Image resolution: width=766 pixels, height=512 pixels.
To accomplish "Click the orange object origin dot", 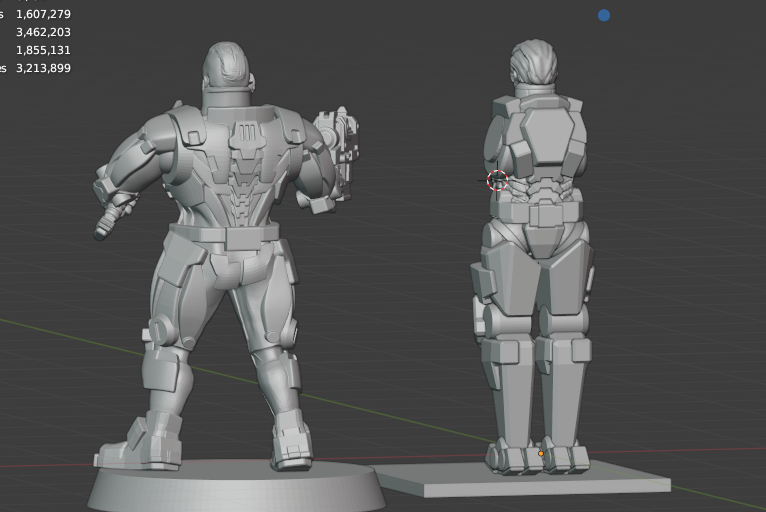I will click(x=541, y=453).
